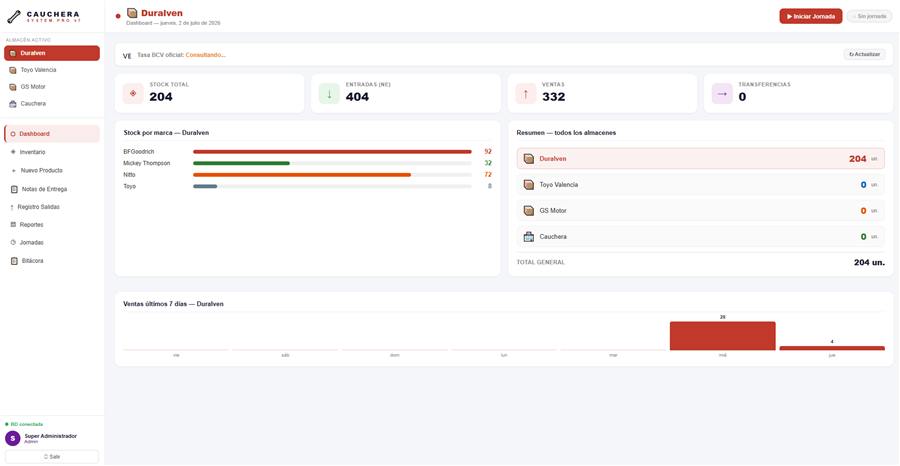
Task: Click the Toyo Valencia box icon in the Resumen panel
Action: point(529,185)
